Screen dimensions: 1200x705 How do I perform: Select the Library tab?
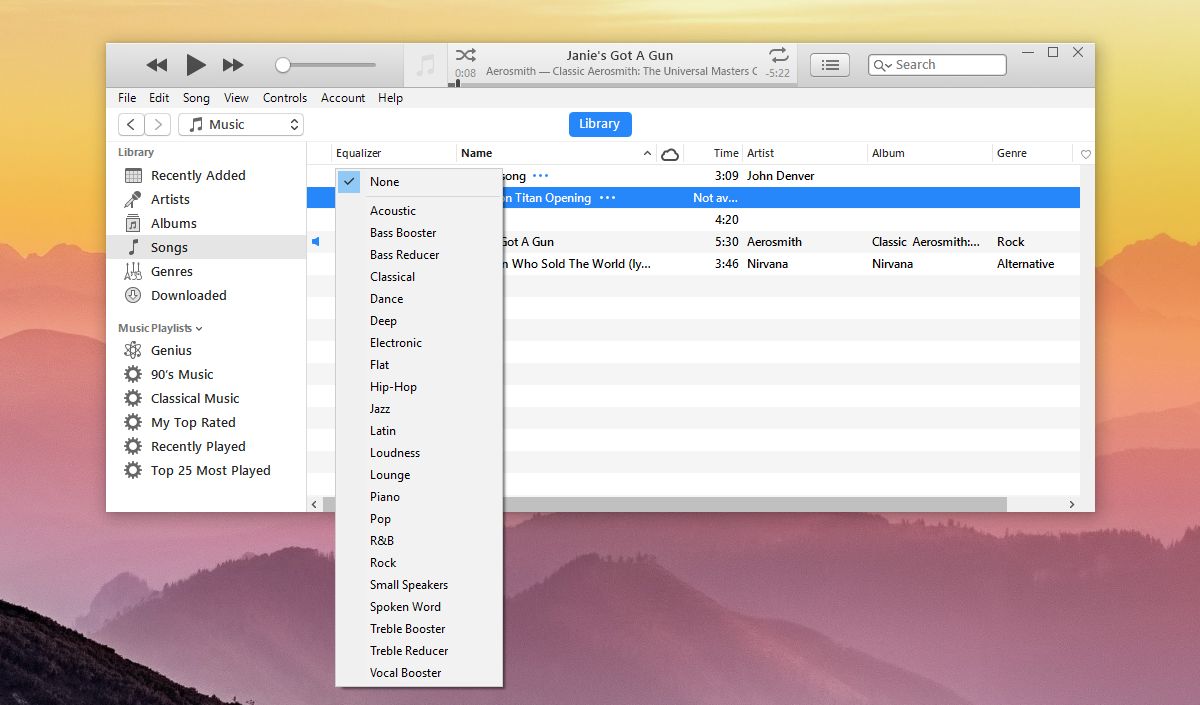[x=599, y=124]
